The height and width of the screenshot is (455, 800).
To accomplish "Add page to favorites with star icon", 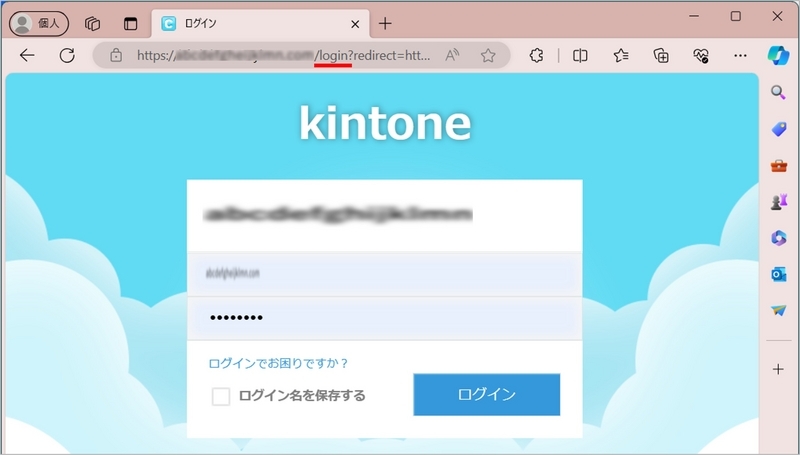I will point(488,55).
